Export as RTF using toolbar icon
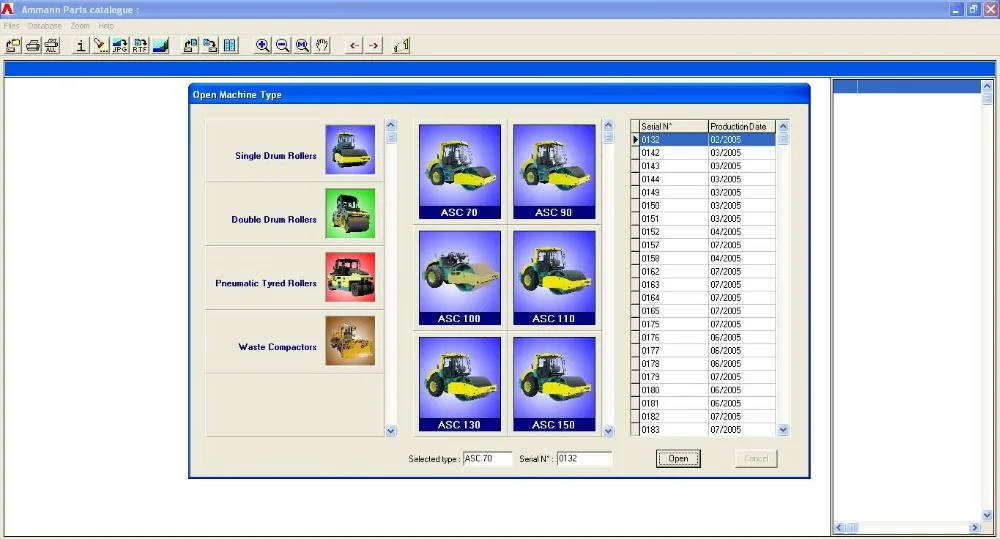Image resolution: width=1000 pixels, height=539 pixels. tap(140, 45)
